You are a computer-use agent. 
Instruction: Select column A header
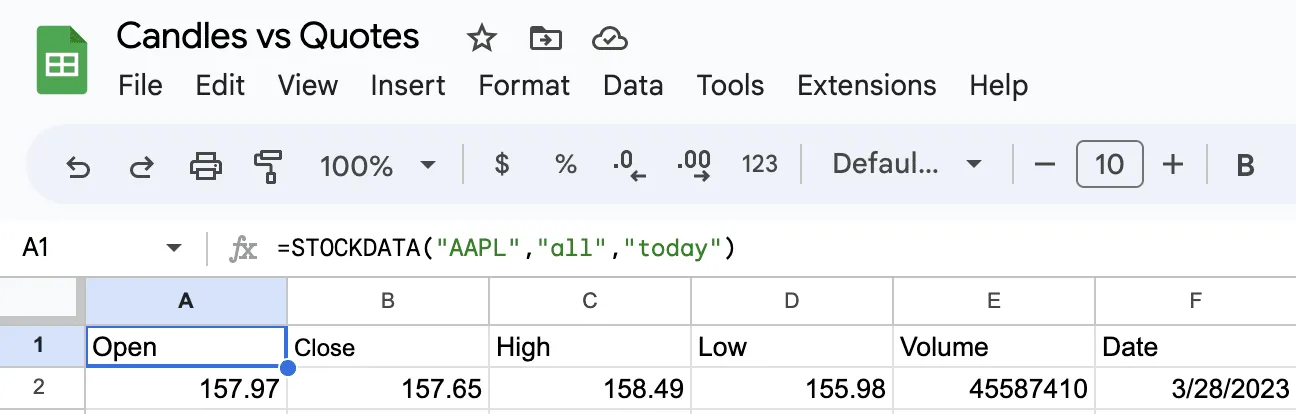pos(185,299)
